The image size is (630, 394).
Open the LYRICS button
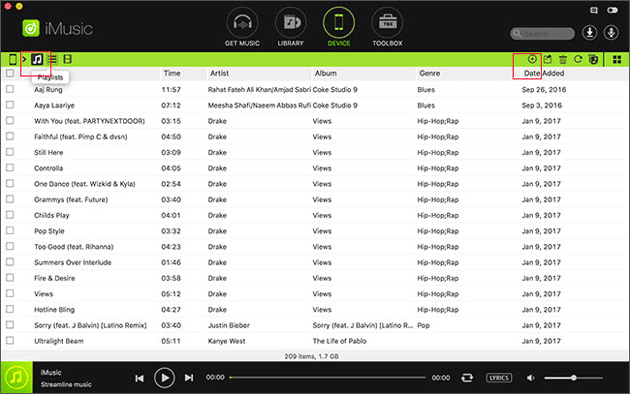(499, 378)
